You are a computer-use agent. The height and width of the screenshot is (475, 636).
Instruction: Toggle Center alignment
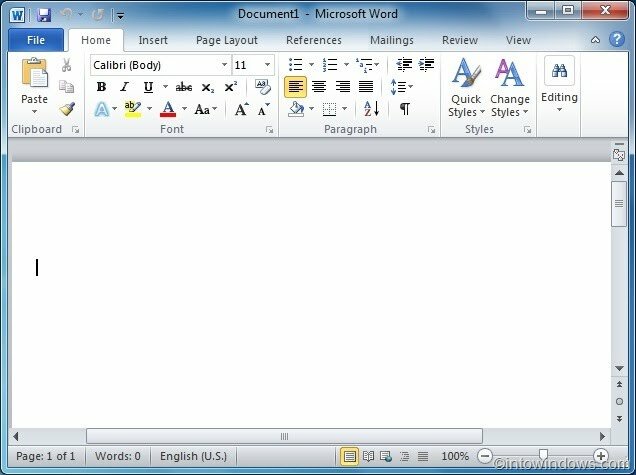pos(319,86)
